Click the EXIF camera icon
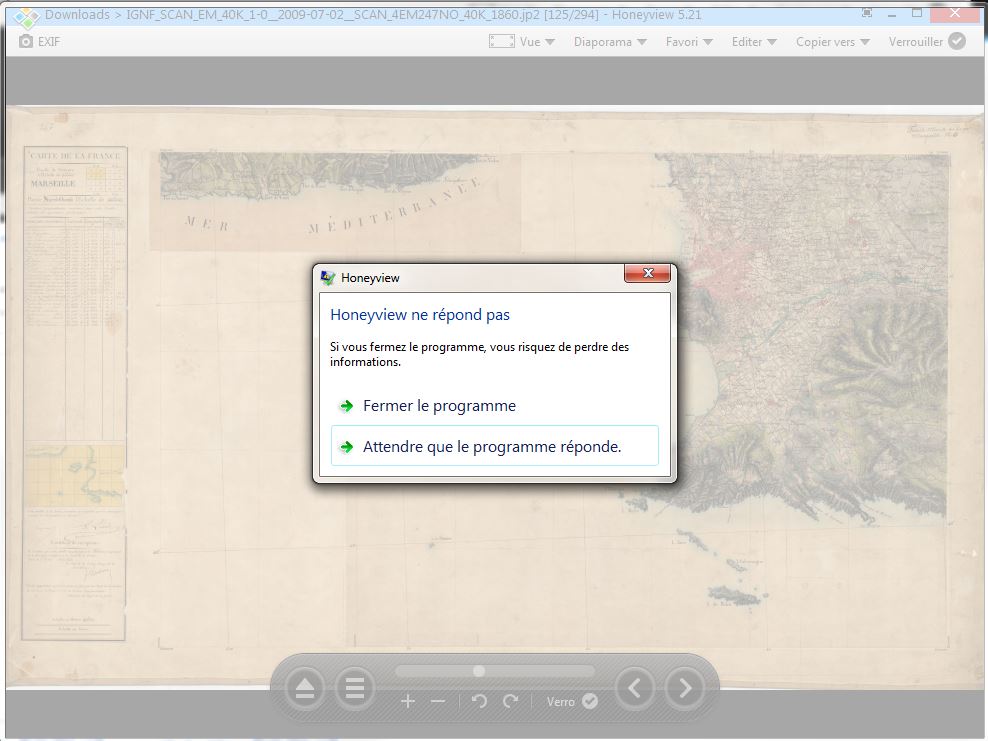Screen dimensions: 988x741 click(x=26, y=42)
